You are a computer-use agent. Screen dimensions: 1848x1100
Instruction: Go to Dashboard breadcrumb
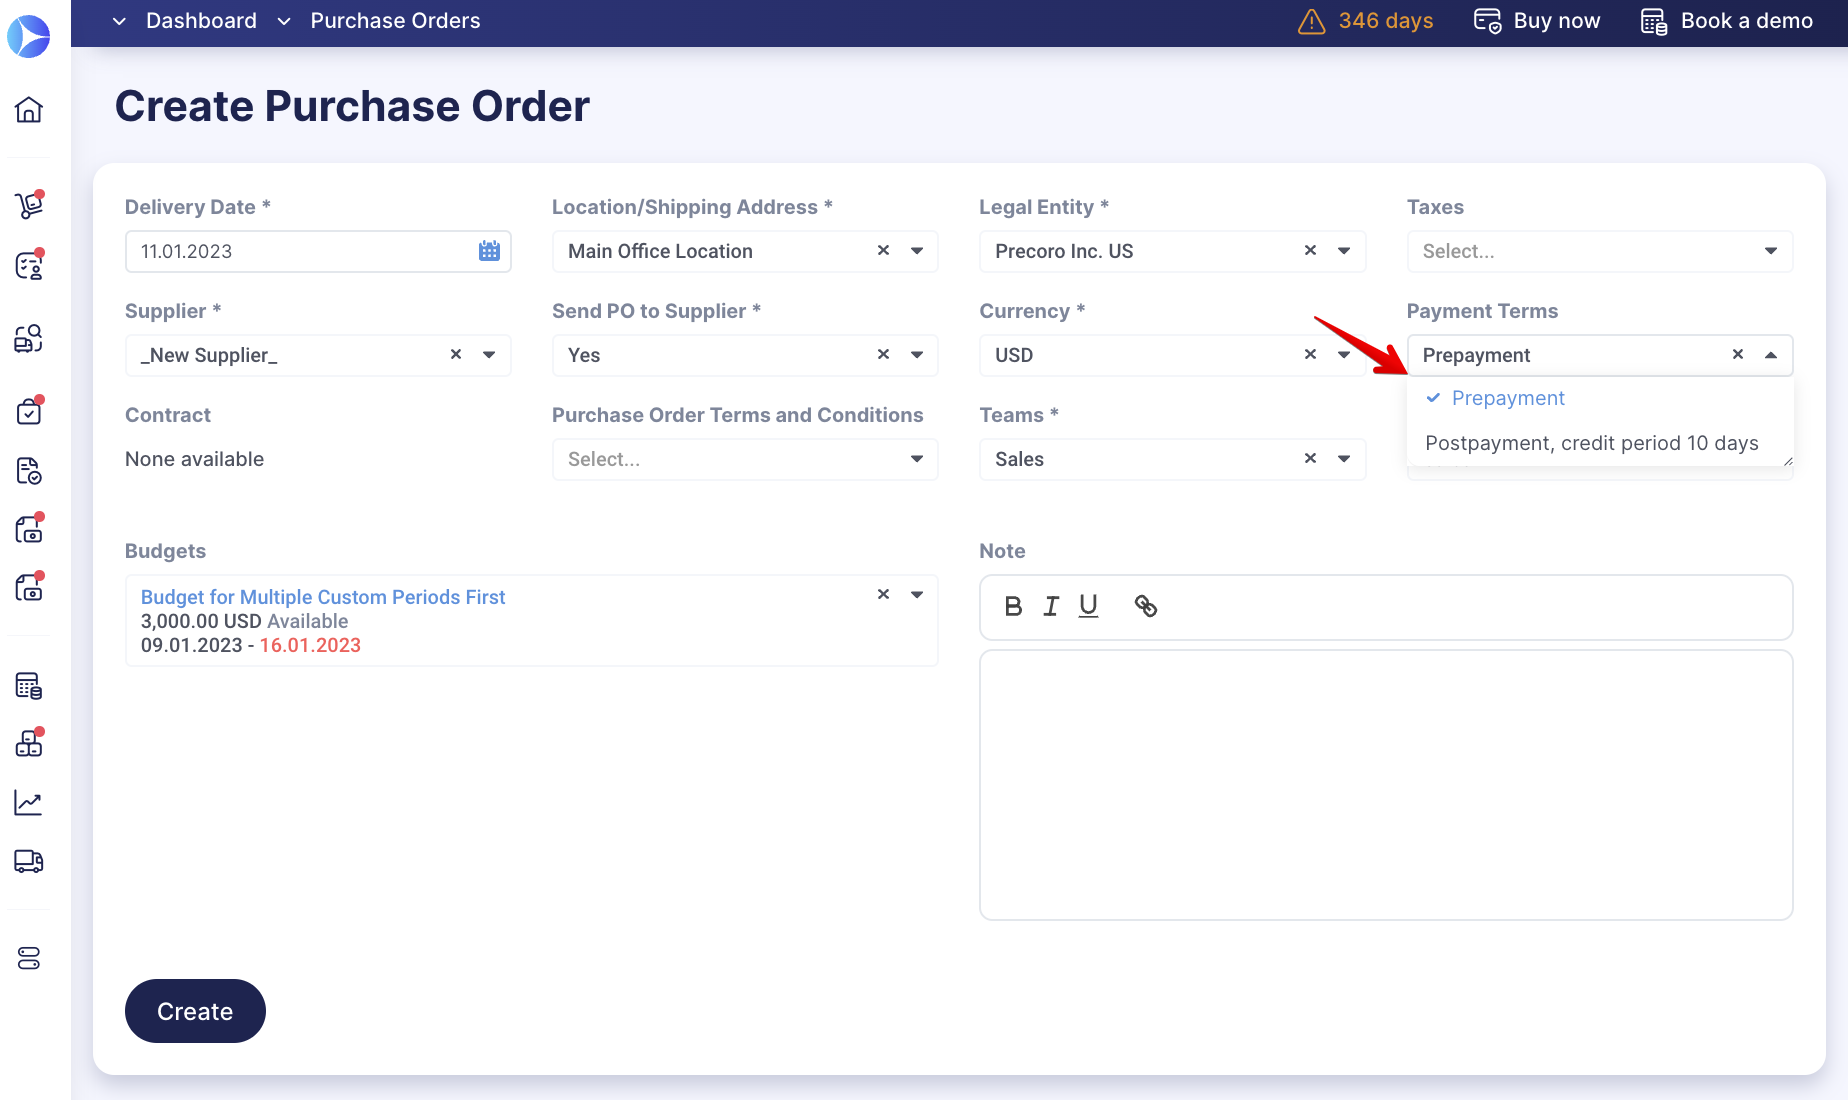click(201, 21)
